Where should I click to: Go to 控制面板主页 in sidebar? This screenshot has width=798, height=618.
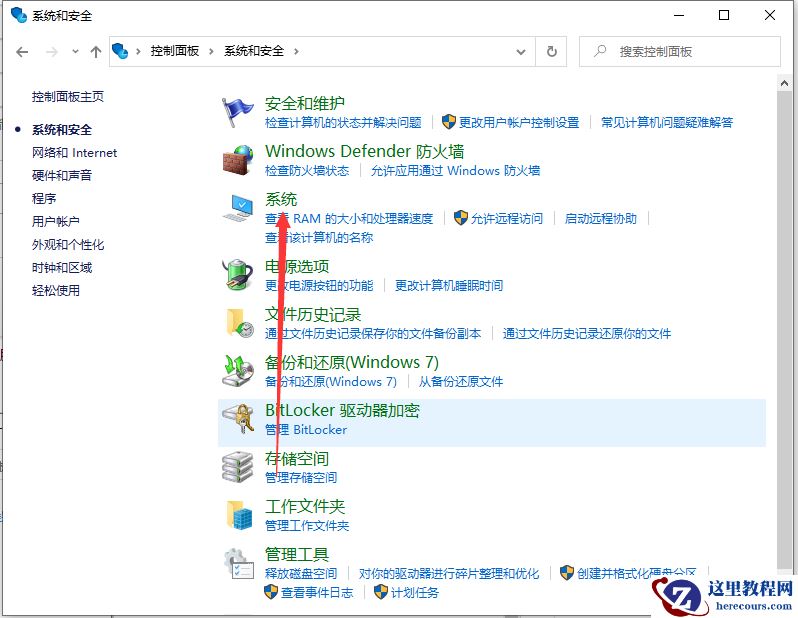68,97
